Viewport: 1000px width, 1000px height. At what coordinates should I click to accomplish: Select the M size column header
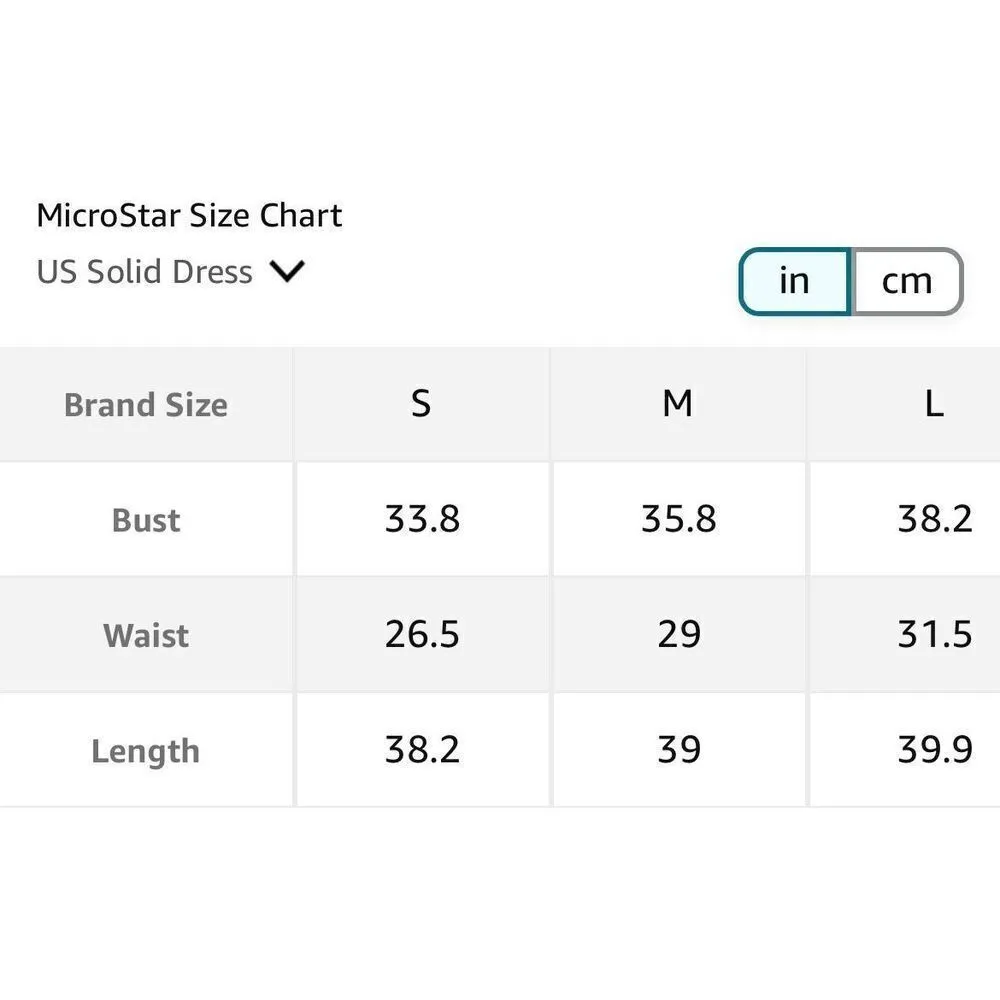pos(678,404)
